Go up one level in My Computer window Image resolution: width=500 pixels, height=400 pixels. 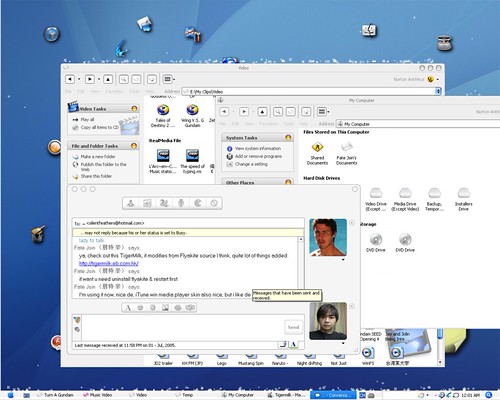[x=262, y=112]
